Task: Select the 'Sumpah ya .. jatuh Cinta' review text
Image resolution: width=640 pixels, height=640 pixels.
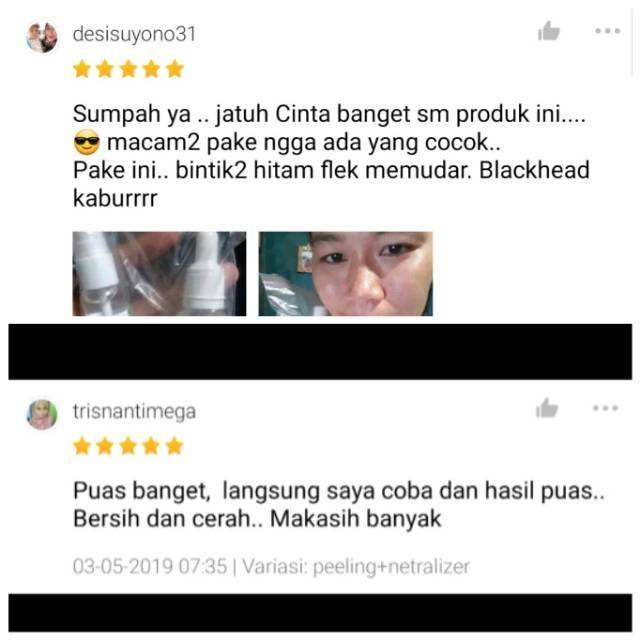Action: click(x=331, y=156)
